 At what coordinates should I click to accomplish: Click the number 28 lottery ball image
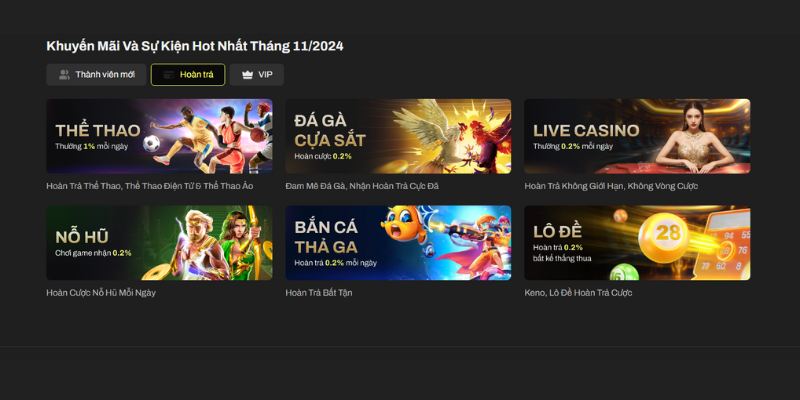click(663, 237)
